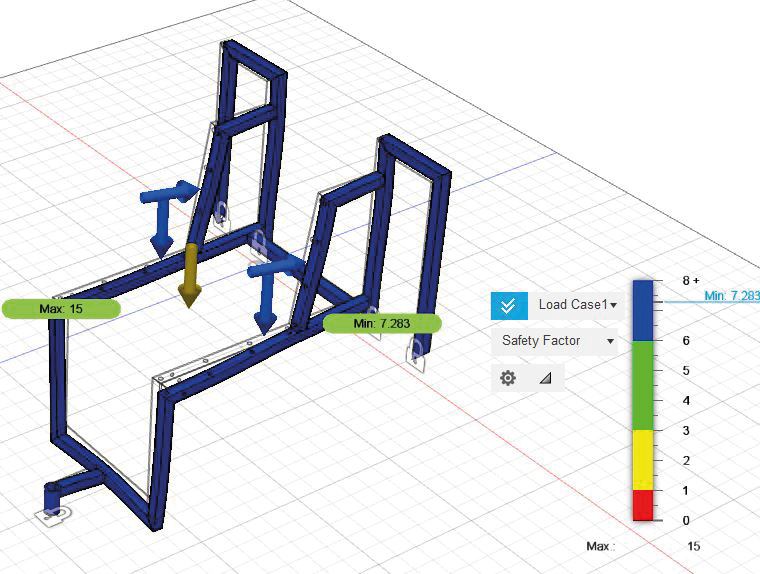This screenshot has height=574, width=760.
Task: Click the legend scale value 6
Action: [686, 341]
